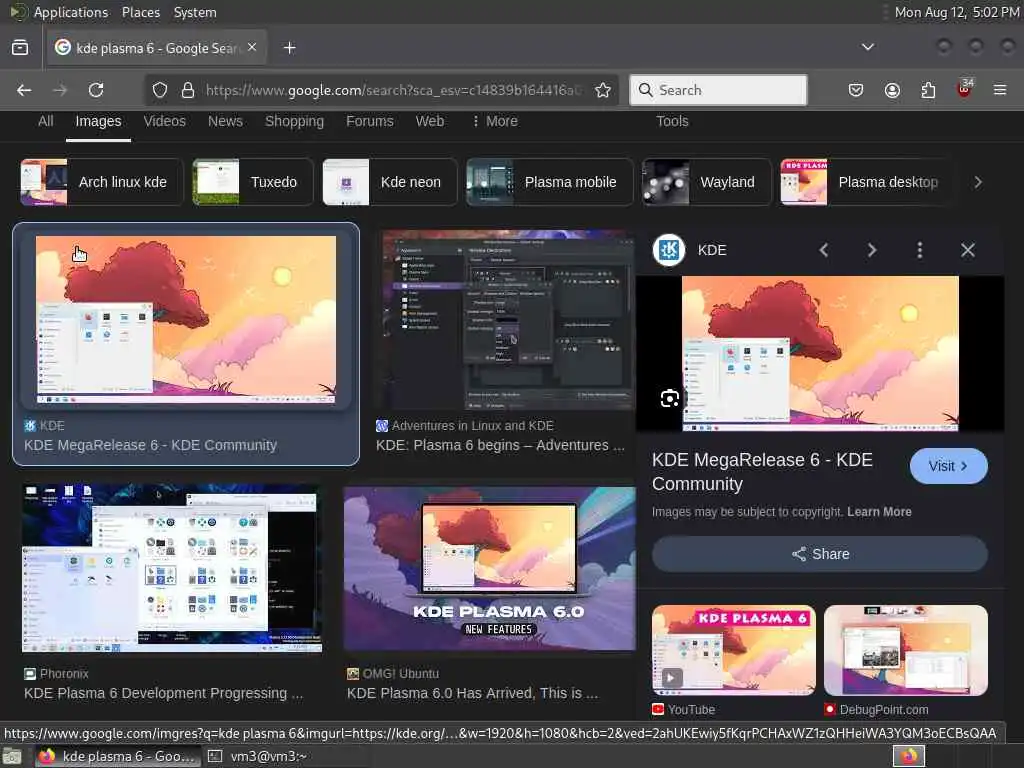Open the Forums results tab
This screenshot has height=768, width=1024.
370,121
